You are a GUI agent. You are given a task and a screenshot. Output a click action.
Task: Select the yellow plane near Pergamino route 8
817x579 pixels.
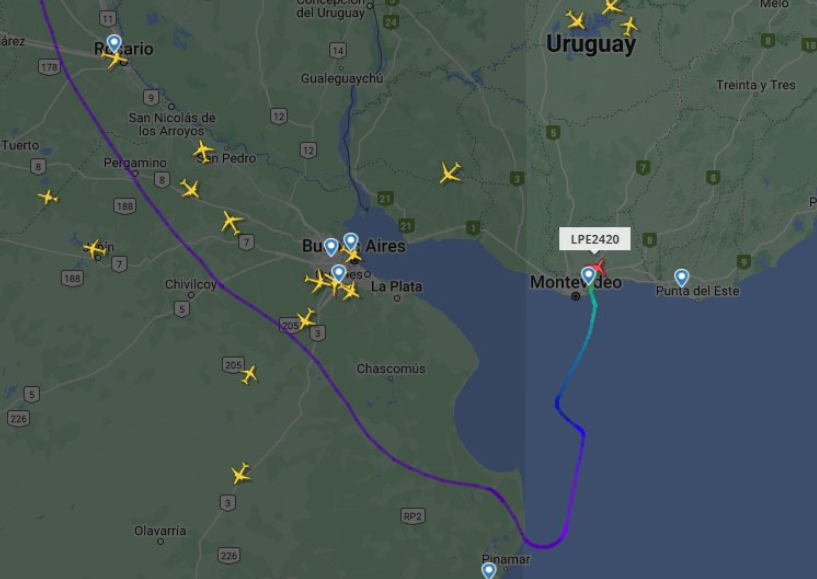coord(190,189)
